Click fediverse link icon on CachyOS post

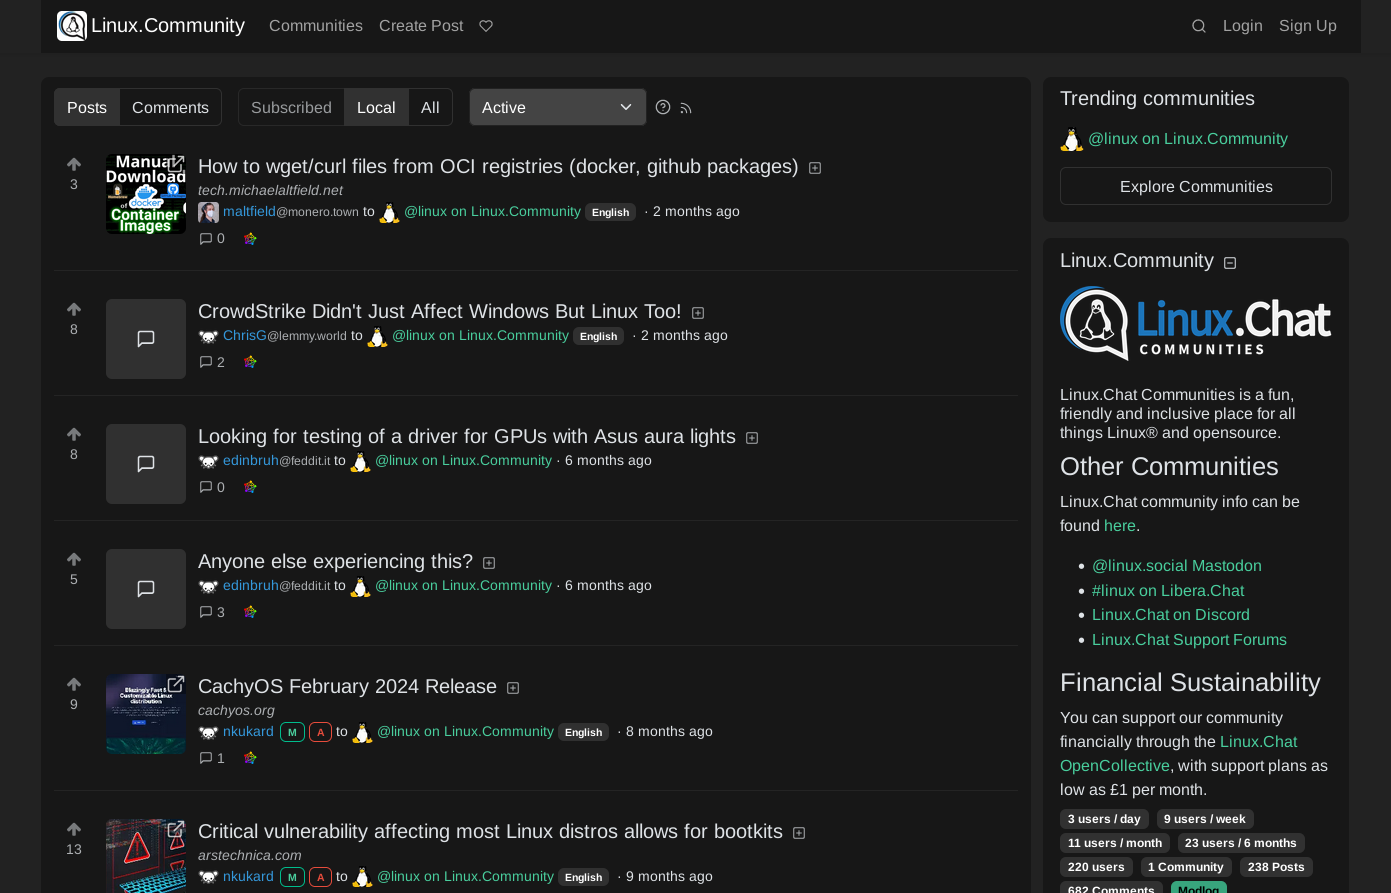pyautogui.click(x=251, y=758)
